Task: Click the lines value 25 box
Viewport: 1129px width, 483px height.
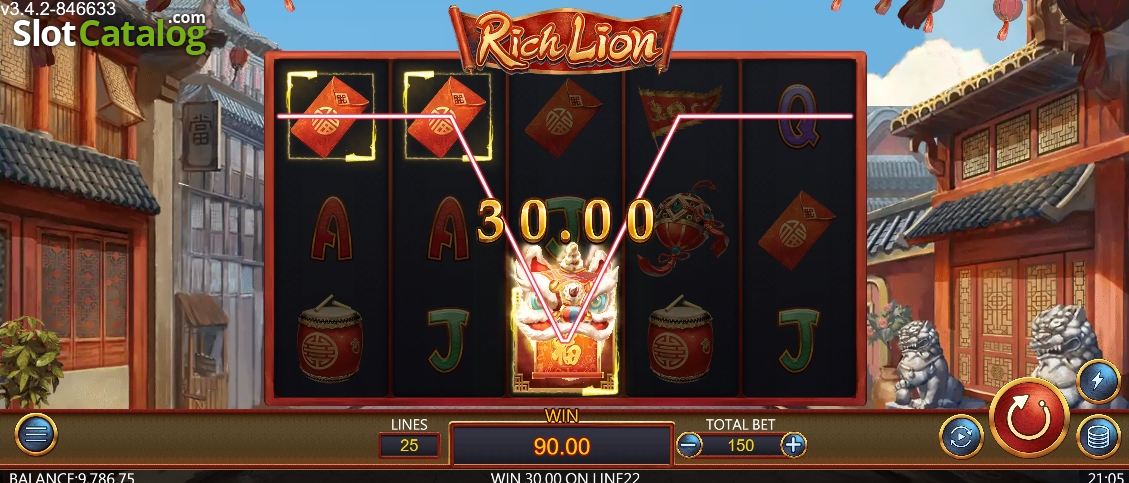Action: point(409,446)
